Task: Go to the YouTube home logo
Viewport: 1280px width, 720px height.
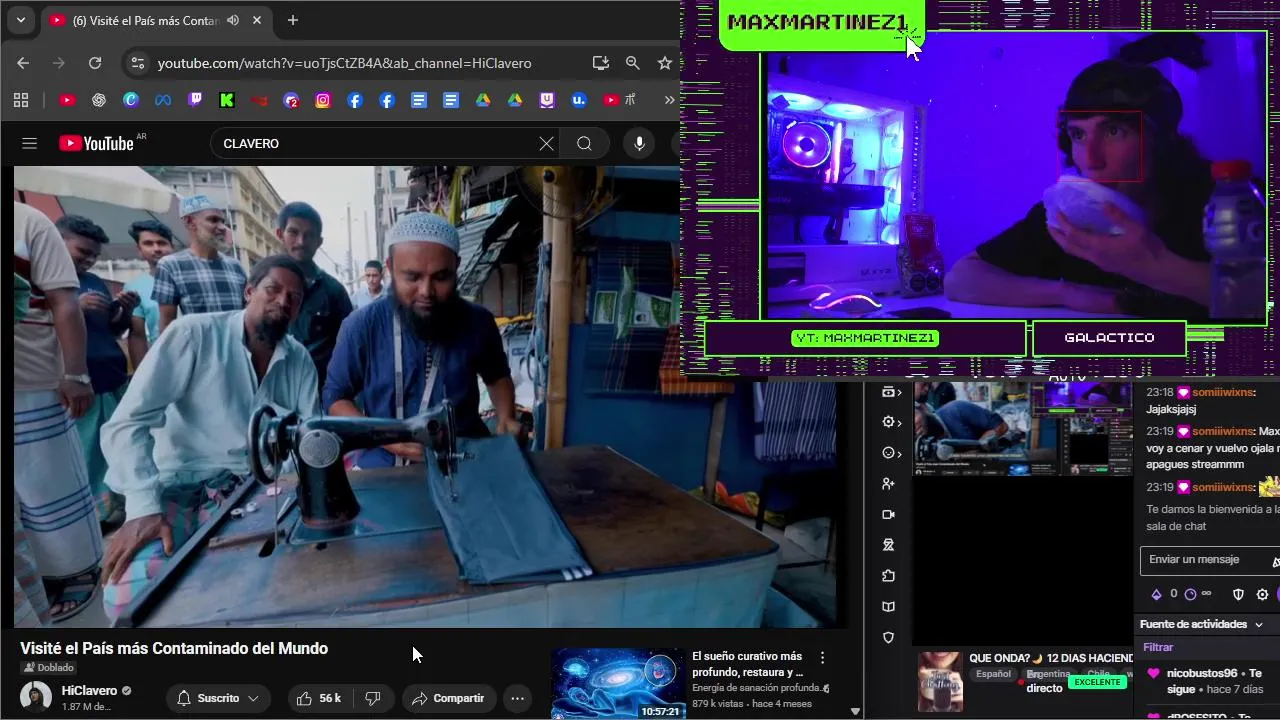Action: click(x=96, y=143)
